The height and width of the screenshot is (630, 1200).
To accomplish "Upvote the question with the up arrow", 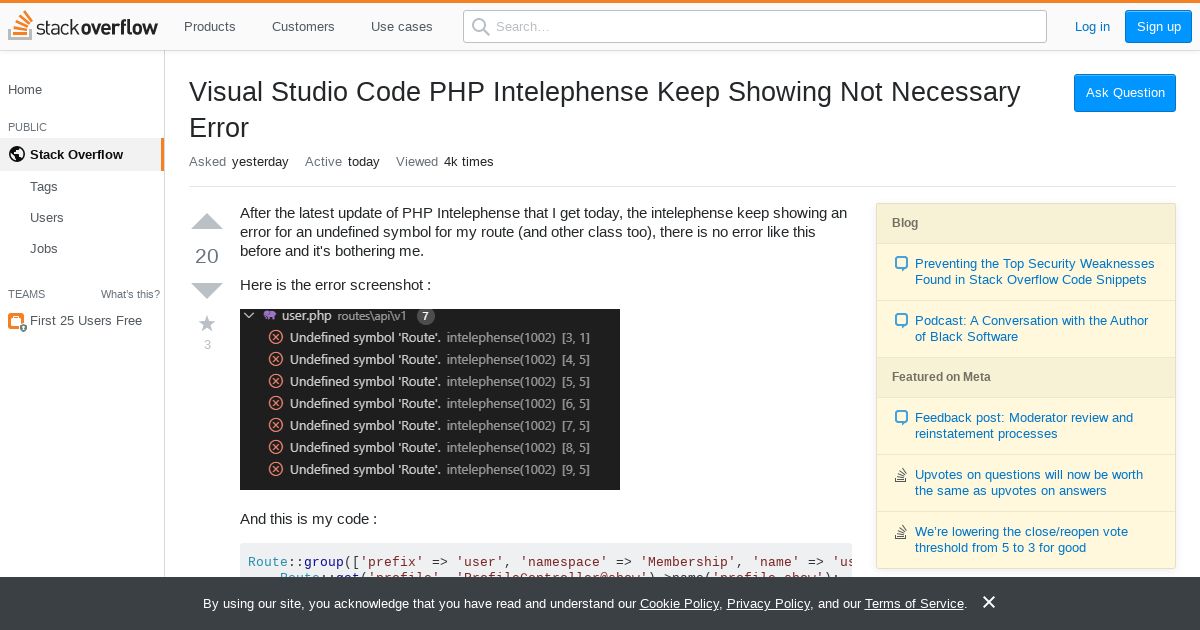I will (207, 222).
